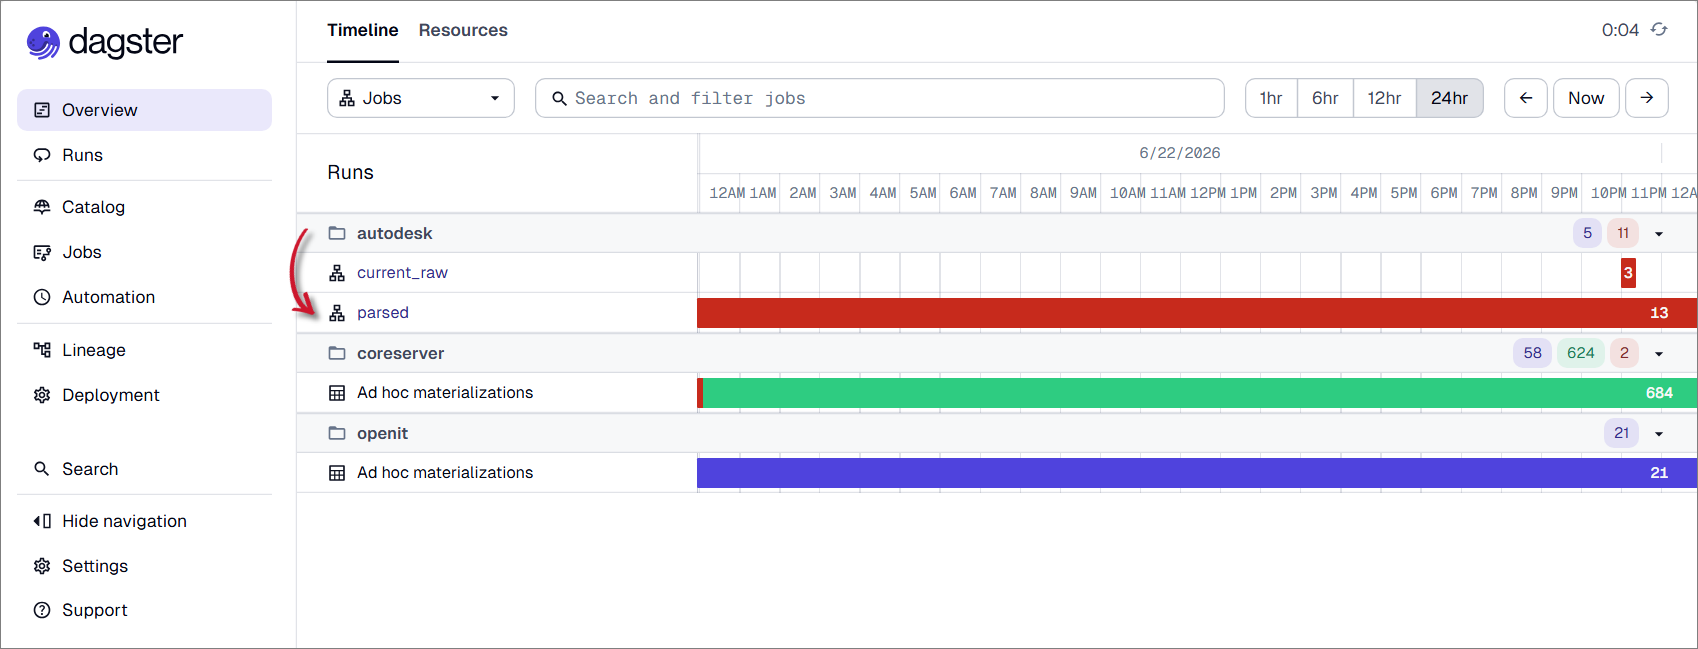This screenshot has height=649, width=1698.
Task: Click the Search magnifier icon in sidebar
Action: pyautogui.click(x=42, y=469)
